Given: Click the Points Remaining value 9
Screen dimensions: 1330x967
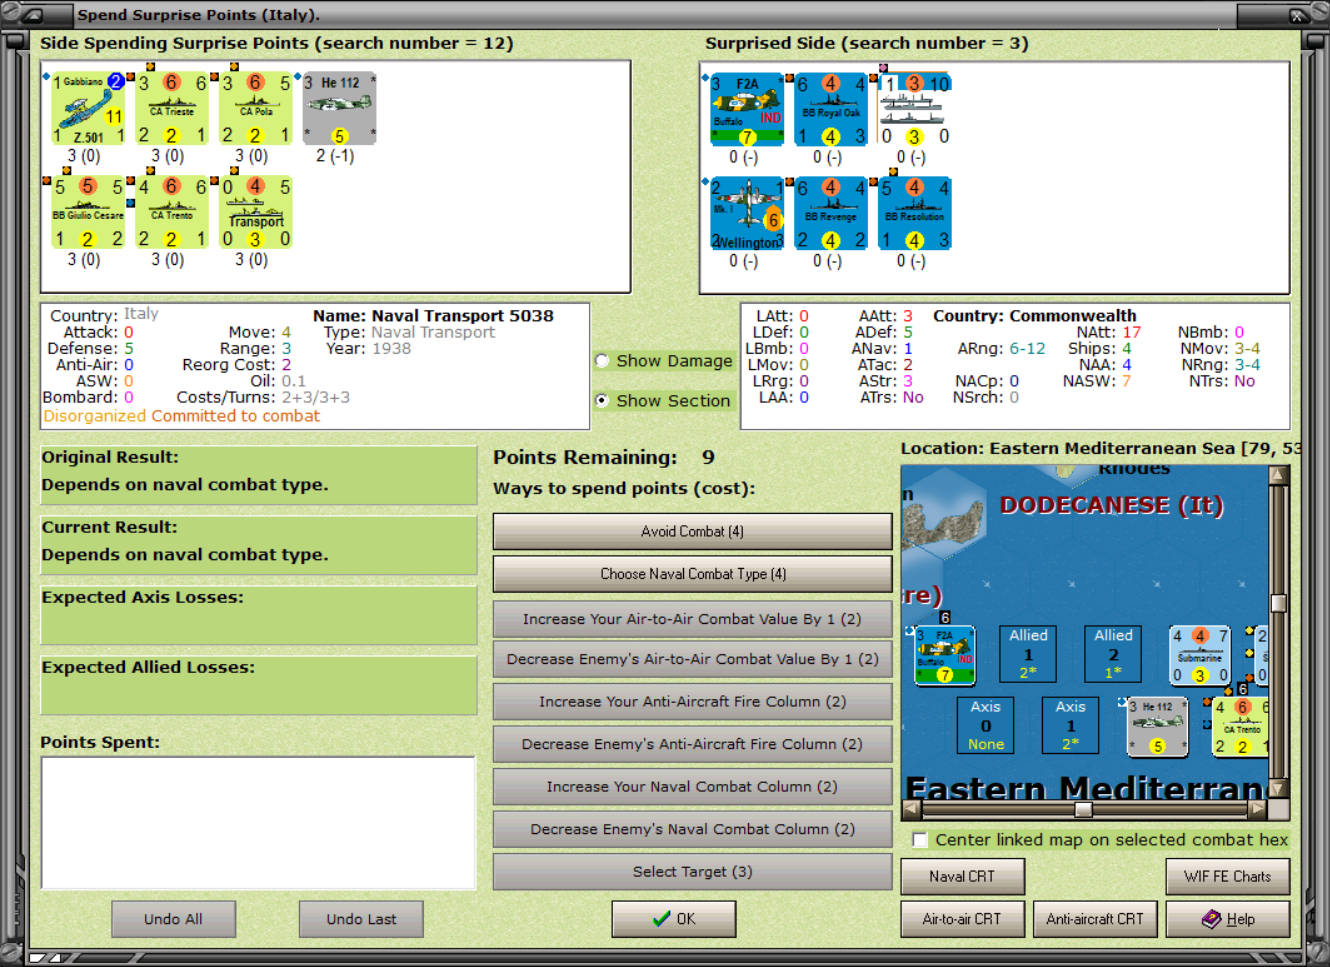Looking at the screenshot, I should coord(708,457).
